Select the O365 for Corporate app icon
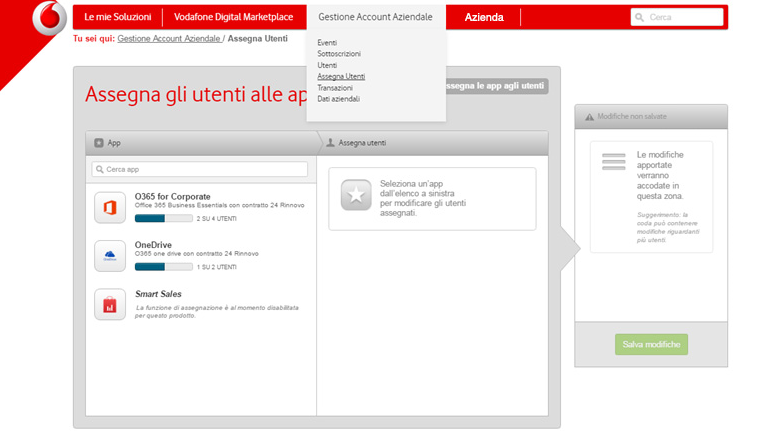Viewport: 762px width, 448px height. (110, 207)
